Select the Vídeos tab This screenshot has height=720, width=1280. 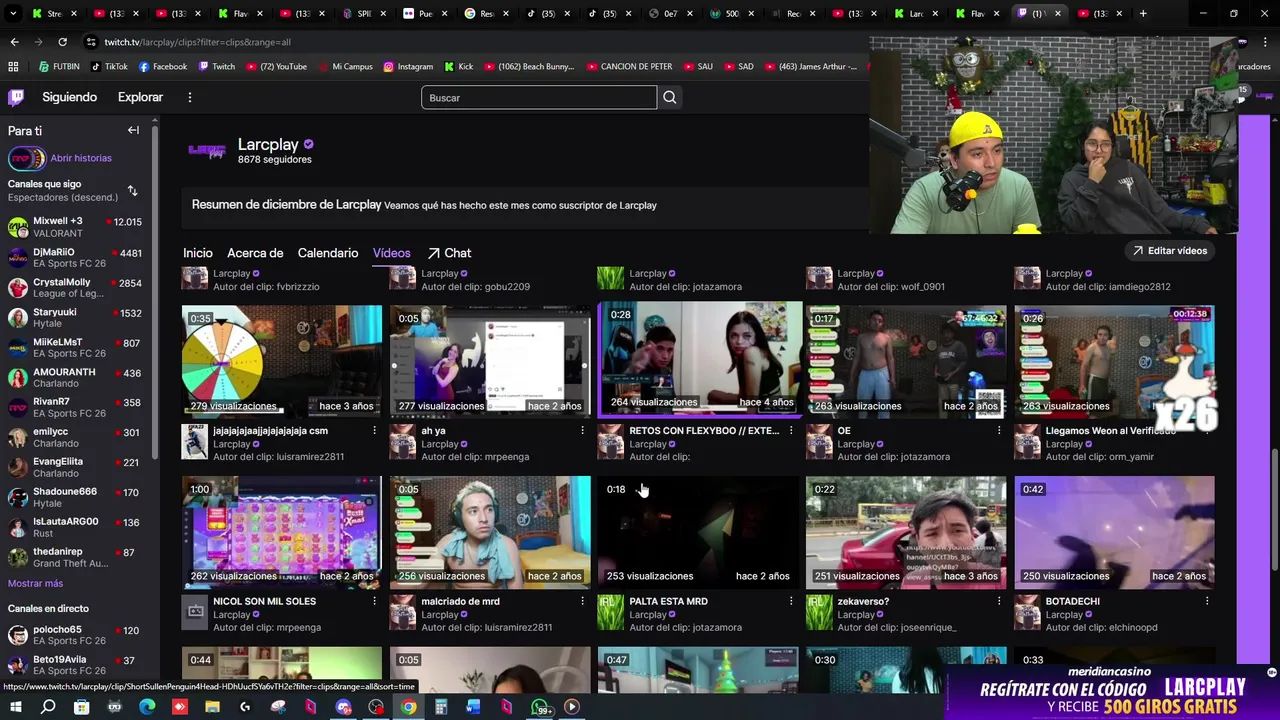click(391, 253)
